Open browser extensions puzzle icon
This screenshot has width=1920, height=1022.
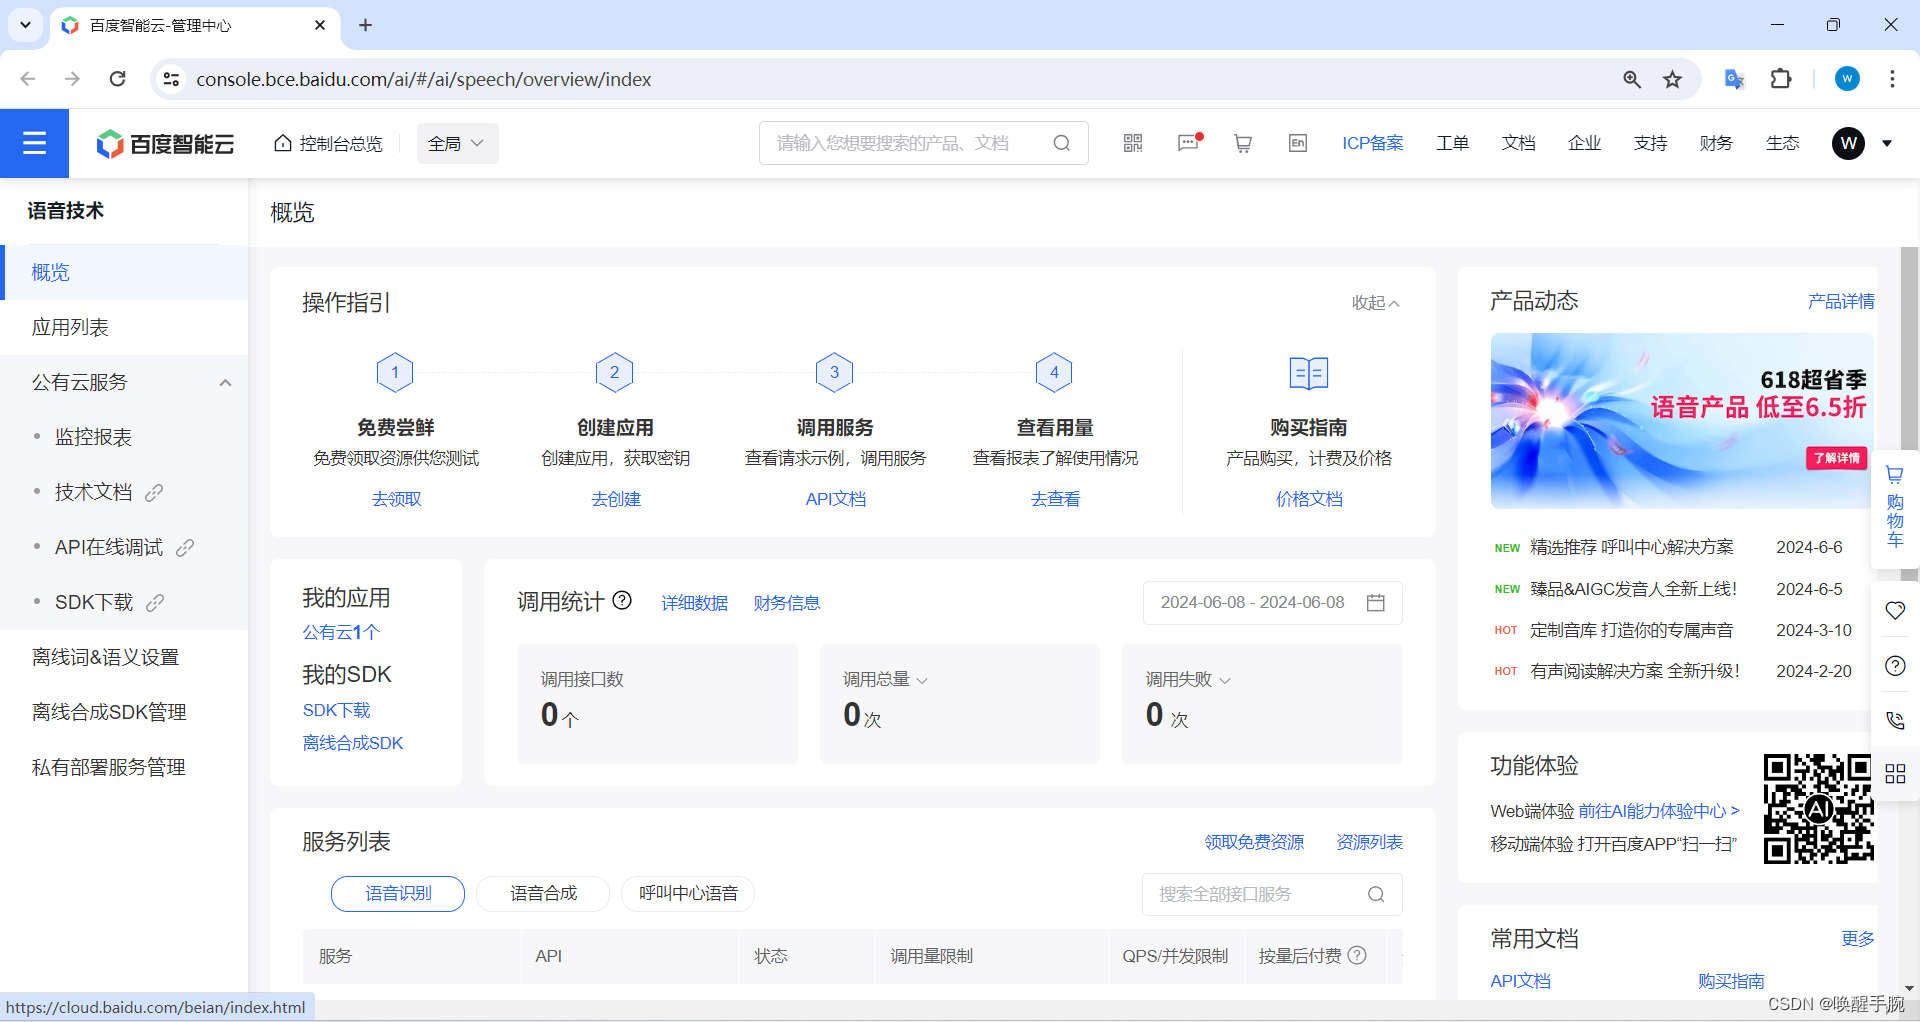tap(1781, 79)
